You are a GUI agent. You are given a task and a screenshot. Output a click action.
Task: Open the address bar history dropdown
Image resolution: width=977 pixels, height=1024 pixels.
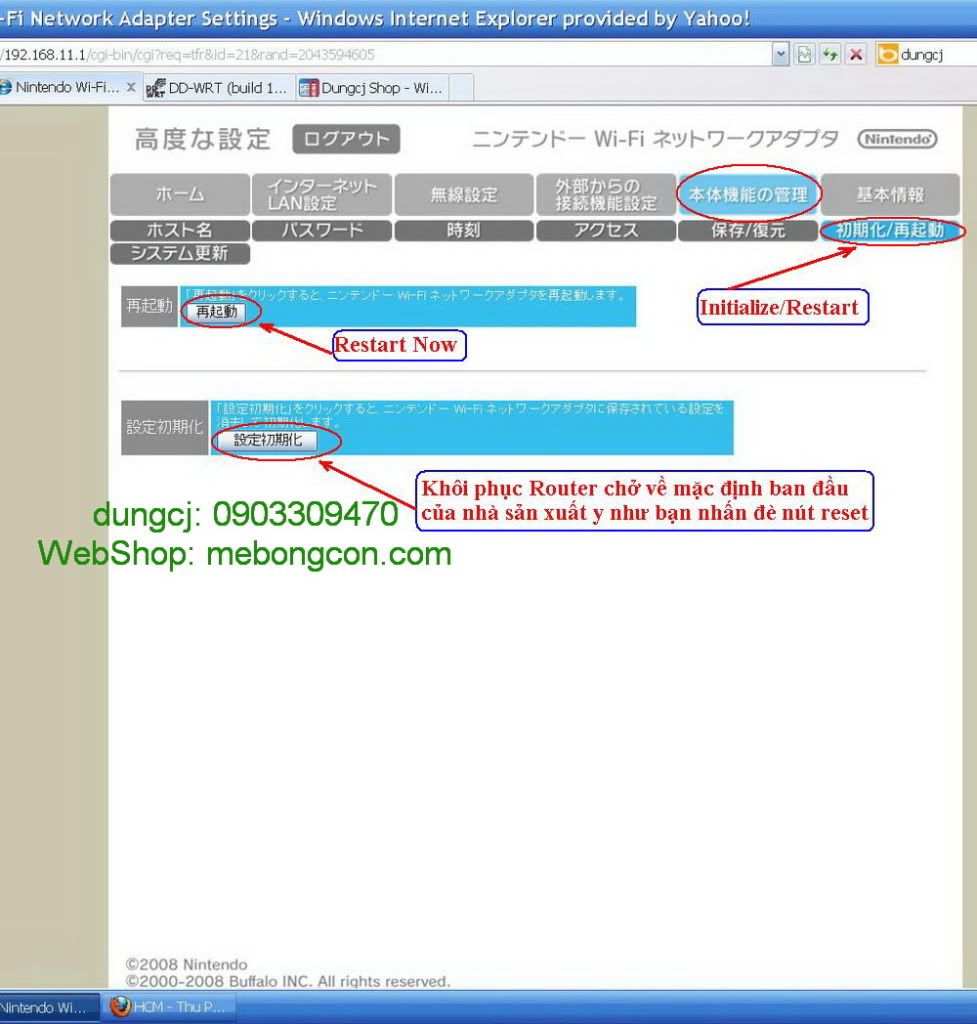coord(781,55)
